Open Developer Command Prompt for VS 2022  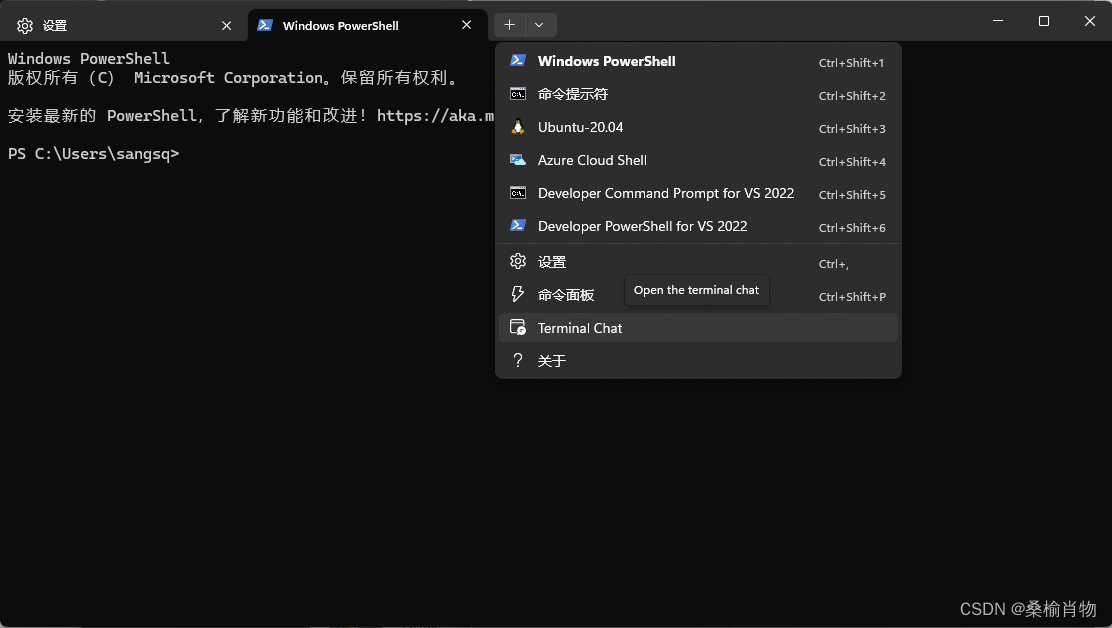tap(699, 194)
